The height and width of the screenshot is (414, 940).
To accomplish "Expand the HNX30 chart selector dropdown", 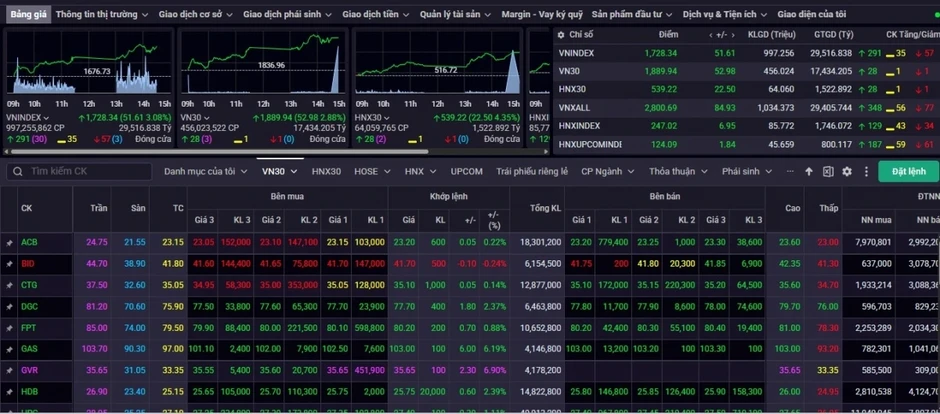I will (x=387, y=118).
